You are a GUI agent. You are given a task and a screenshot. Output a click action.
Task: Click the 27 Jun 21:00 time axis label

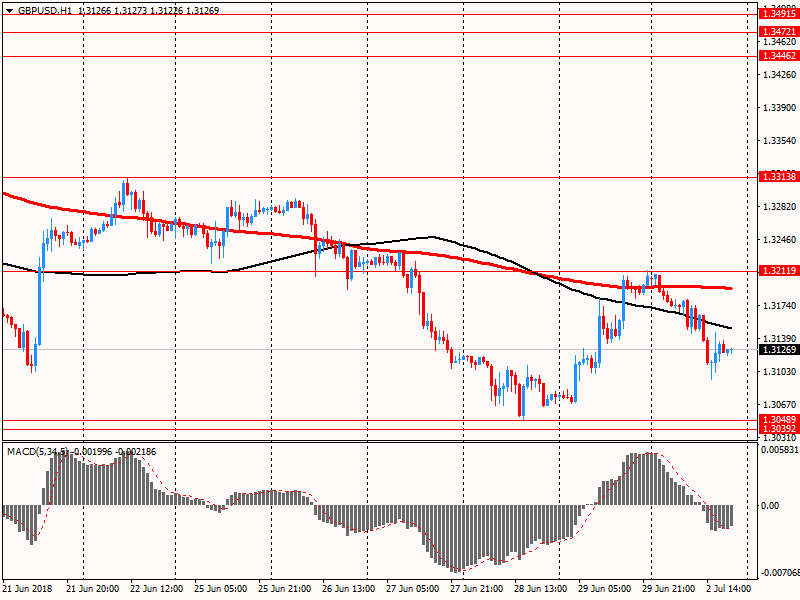pos(477,588)
